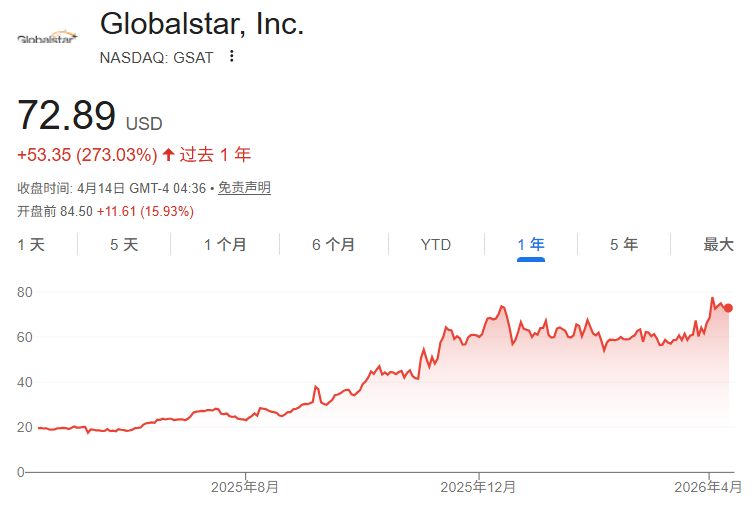Click the Globalstar company logo
The image size is (754, 513).
coord(46,39)
